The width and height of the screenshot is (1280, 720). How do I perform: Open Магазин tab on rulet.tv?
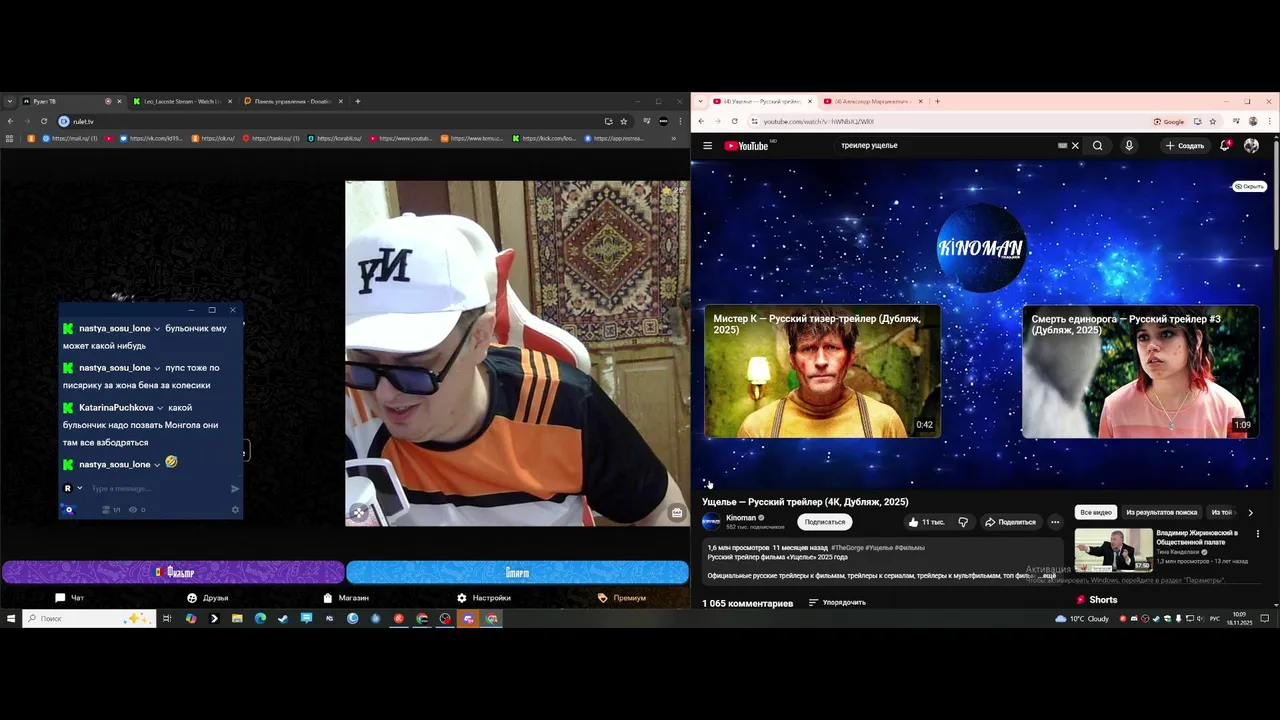click(346, 598)
